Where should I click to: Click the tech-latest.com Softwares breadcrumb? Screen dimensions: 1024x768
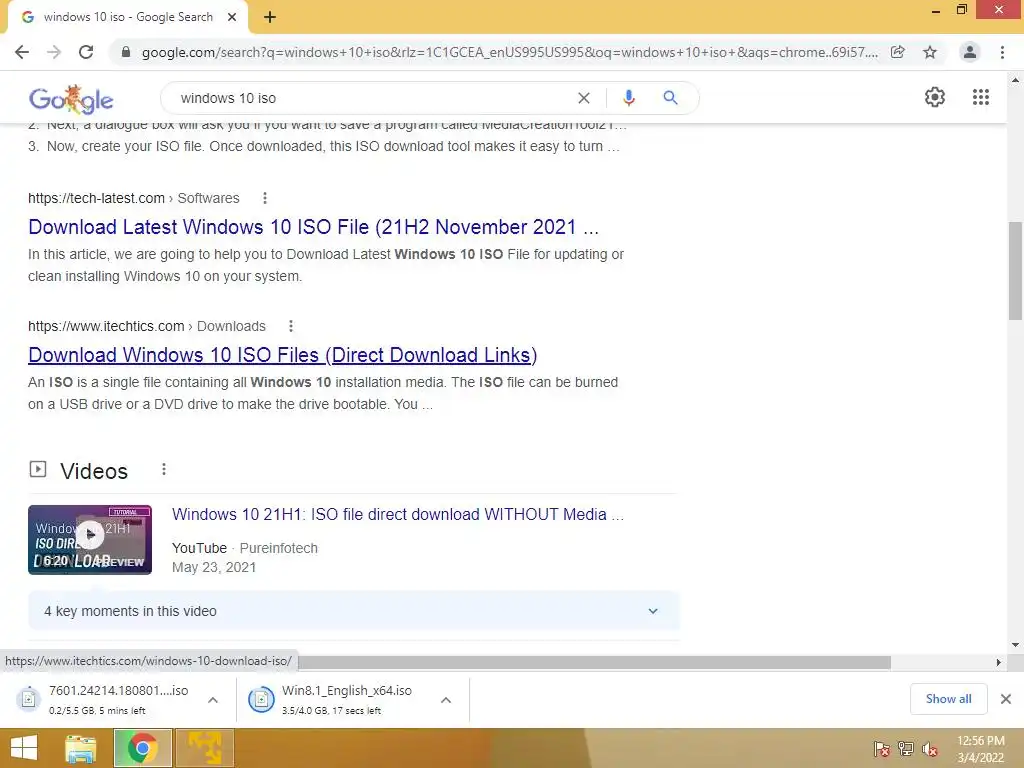[x=134, y=198]
